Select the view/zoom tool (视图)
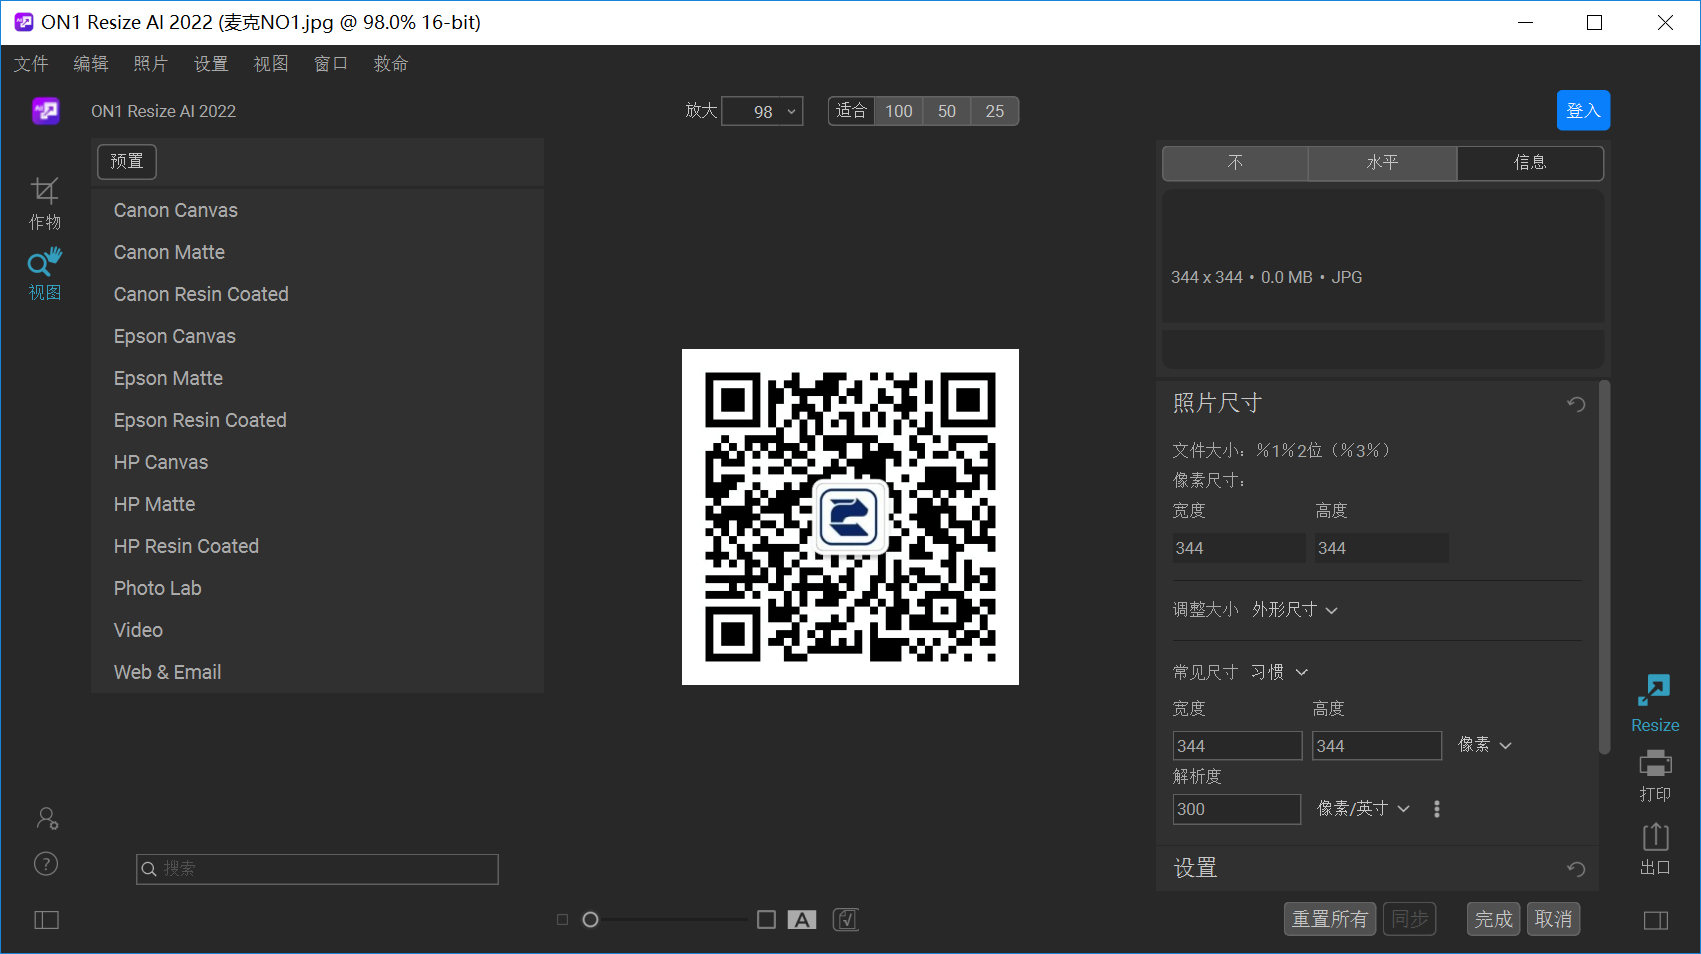The height and width of the screenshot is (954, 1701). [45, 274]
